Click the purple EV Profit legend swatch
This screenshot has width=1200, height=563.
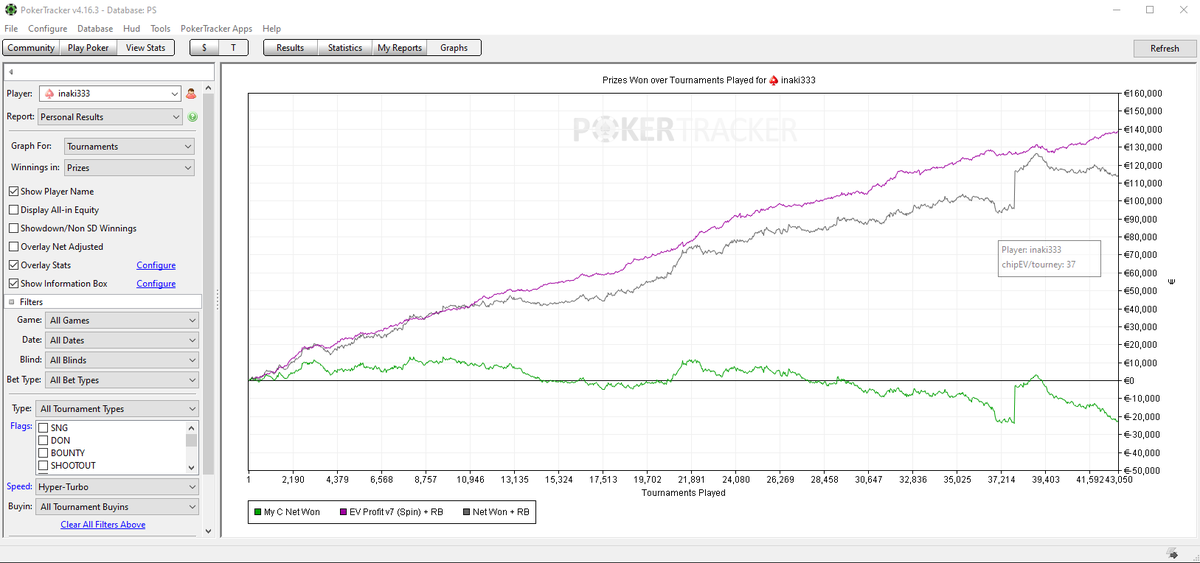point(345,513)
